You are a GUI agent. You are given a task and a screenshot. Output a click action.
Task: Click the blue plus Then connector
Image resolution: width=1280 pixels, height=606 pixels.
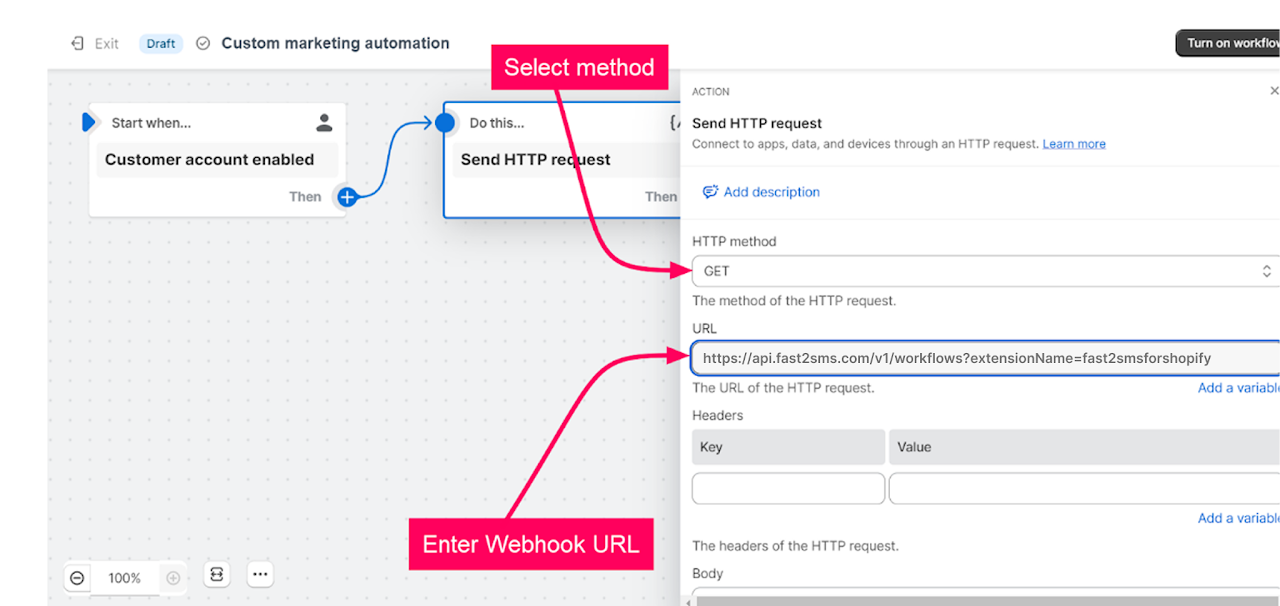pyautogui.click(x=347, y=197)
